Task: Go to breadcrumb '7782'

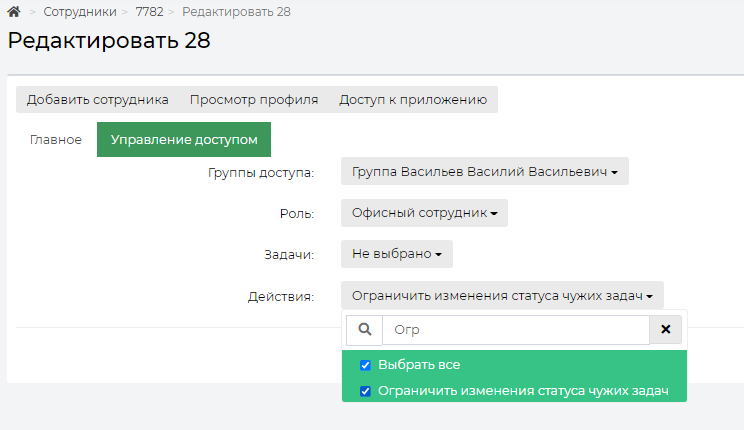Action: [x=149, y=12]
